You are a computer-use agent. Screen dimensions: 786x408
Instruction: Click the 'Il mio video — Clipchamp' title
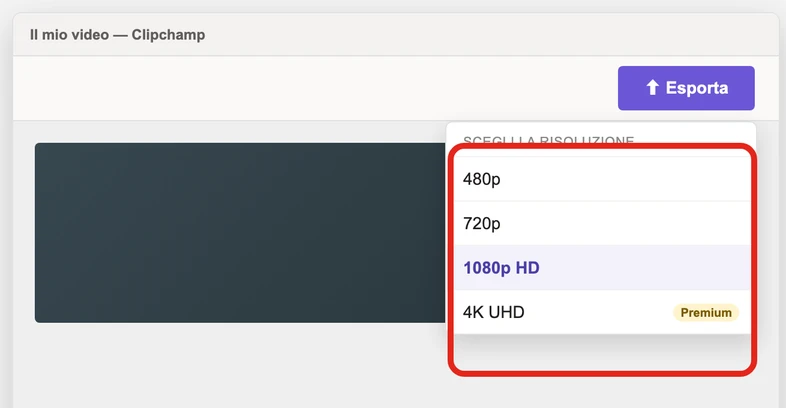click(117, 35)
